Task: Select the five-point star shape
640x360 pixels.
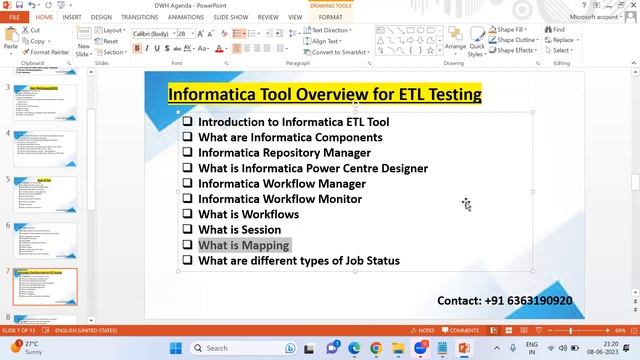Action: pyautogui.click(x=430, y=50)
